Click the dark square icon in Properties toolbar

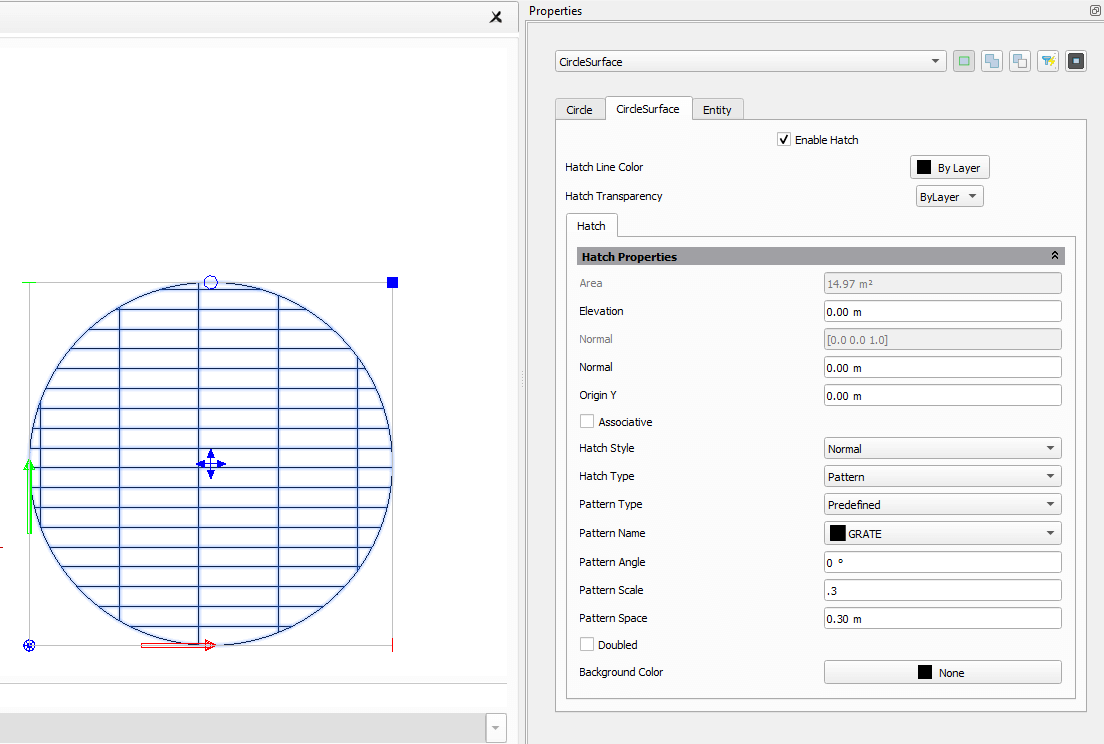pos(1076,61)
